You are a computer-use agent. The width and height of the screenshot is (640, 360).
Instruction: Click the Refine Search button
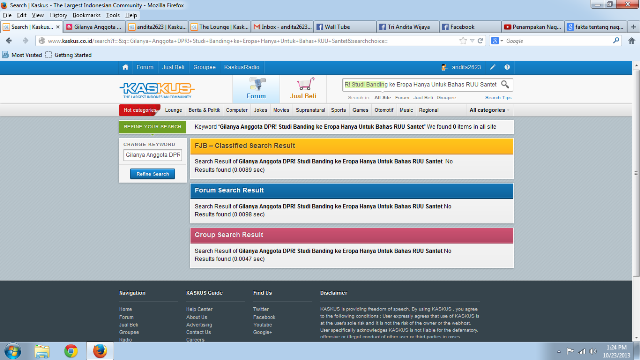pos(152,174)
